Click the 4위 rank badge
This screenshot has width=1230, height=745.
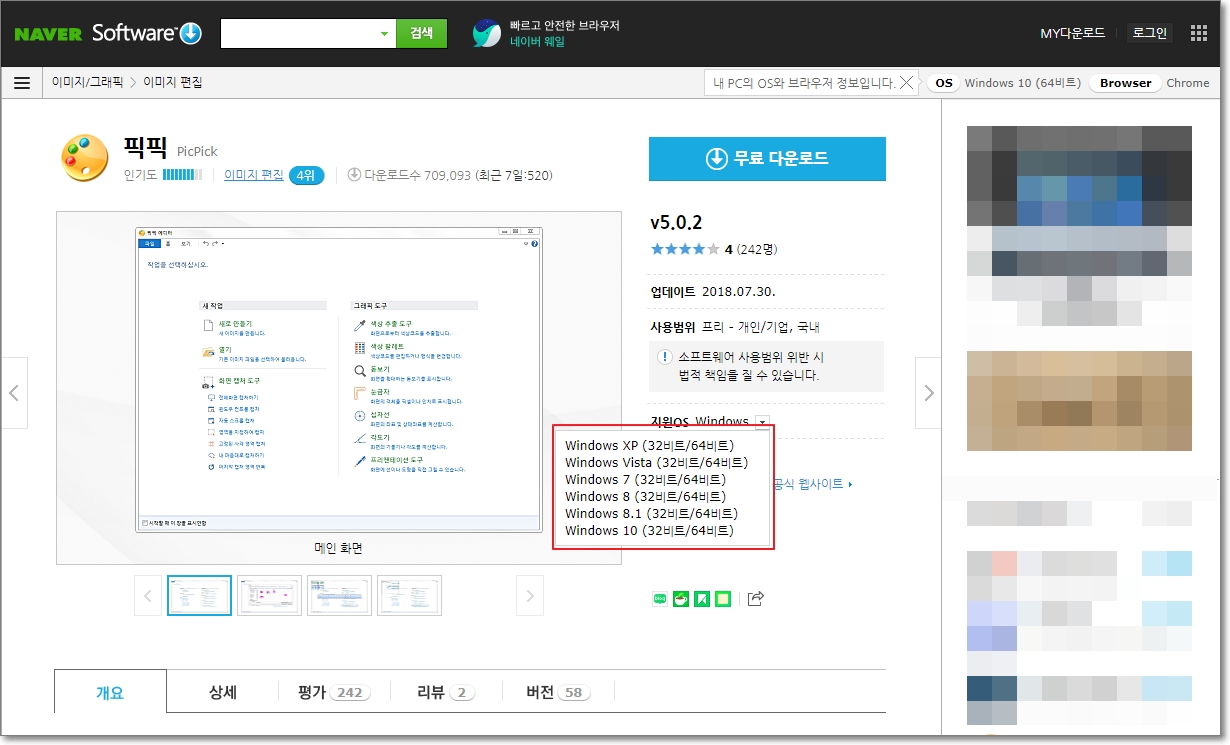pyautogui.click(x=307, y=176)
